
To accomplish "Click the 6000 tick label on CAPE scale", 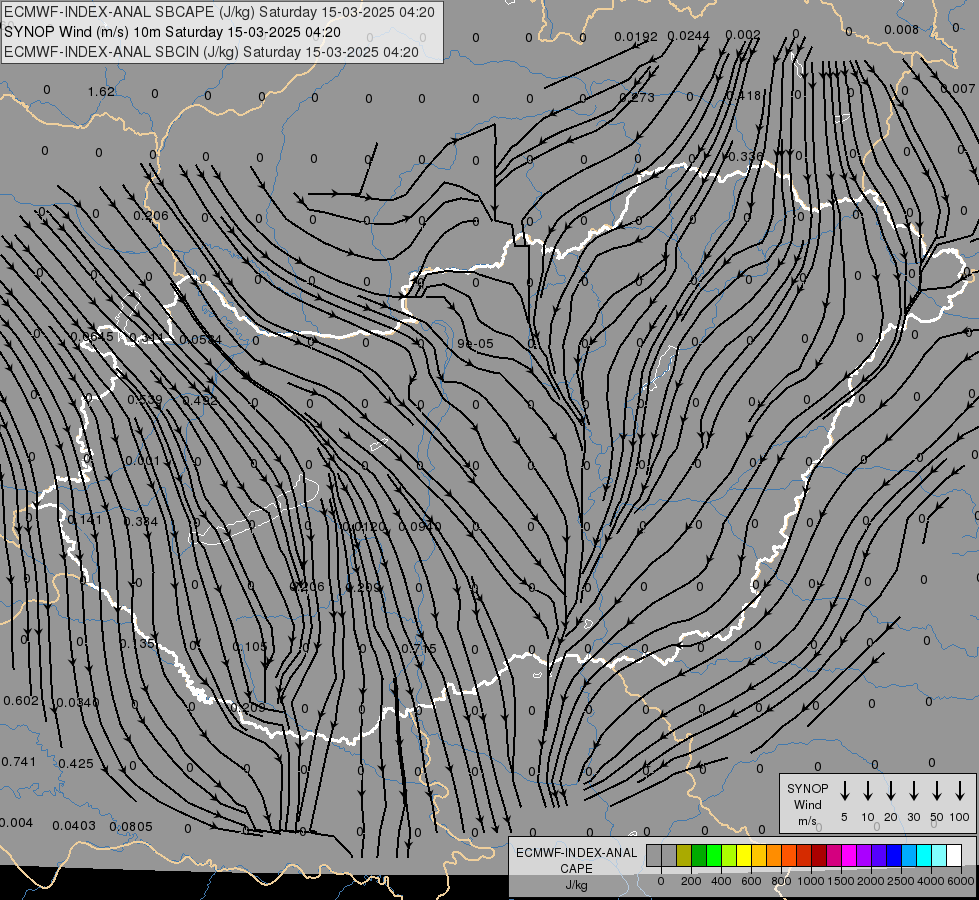I will tap(960, 881).
